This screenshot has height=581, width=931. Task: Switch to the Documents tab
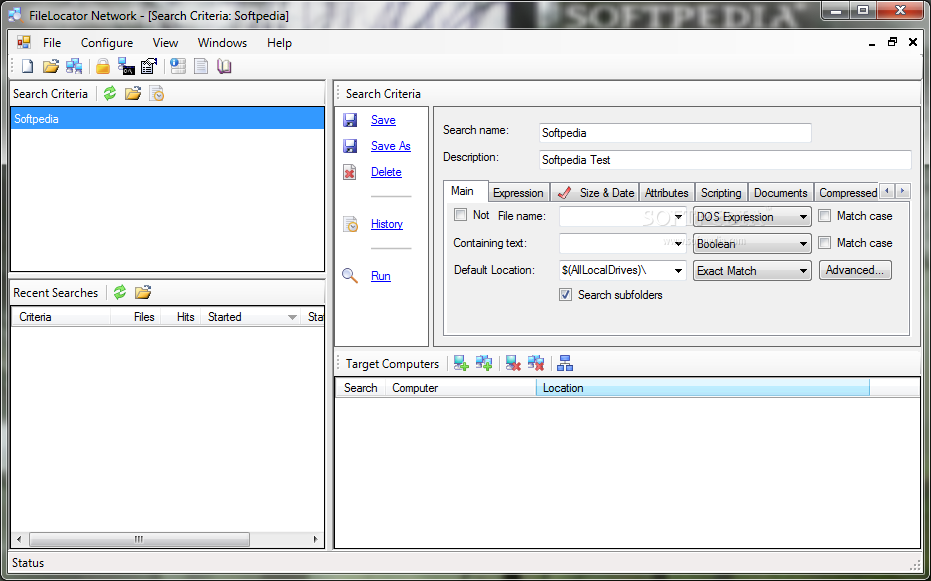(x=780, y=192)
